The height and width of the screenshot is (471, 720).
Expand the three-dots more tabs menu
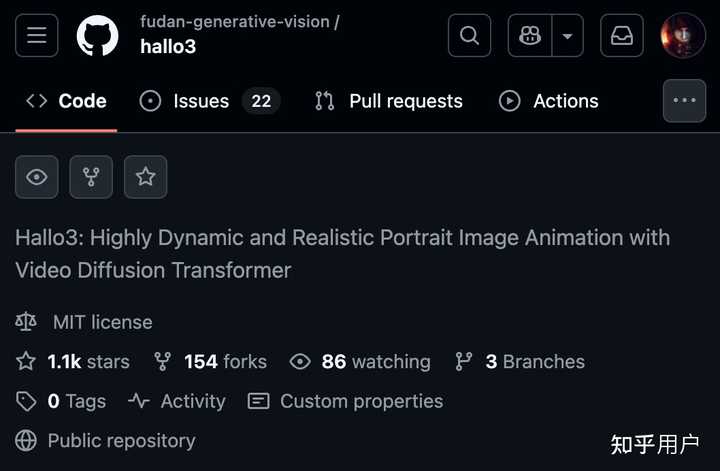[x=684, y=101]
